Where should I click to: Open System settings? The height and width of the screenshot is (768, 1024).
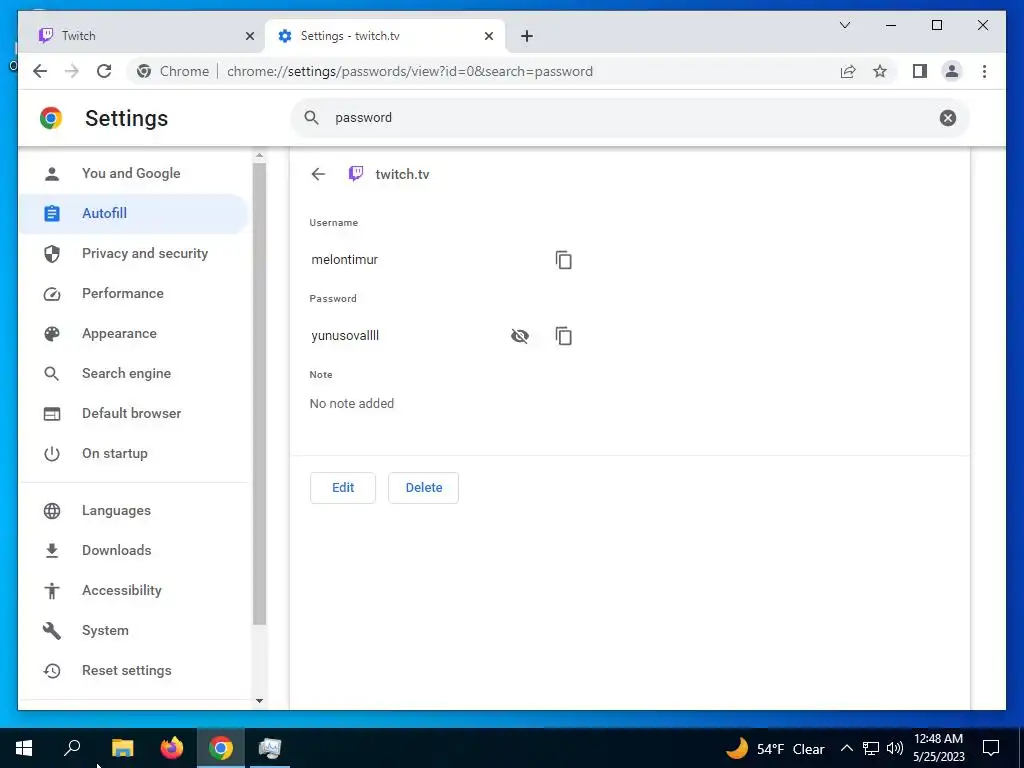[x=133, y=630]
